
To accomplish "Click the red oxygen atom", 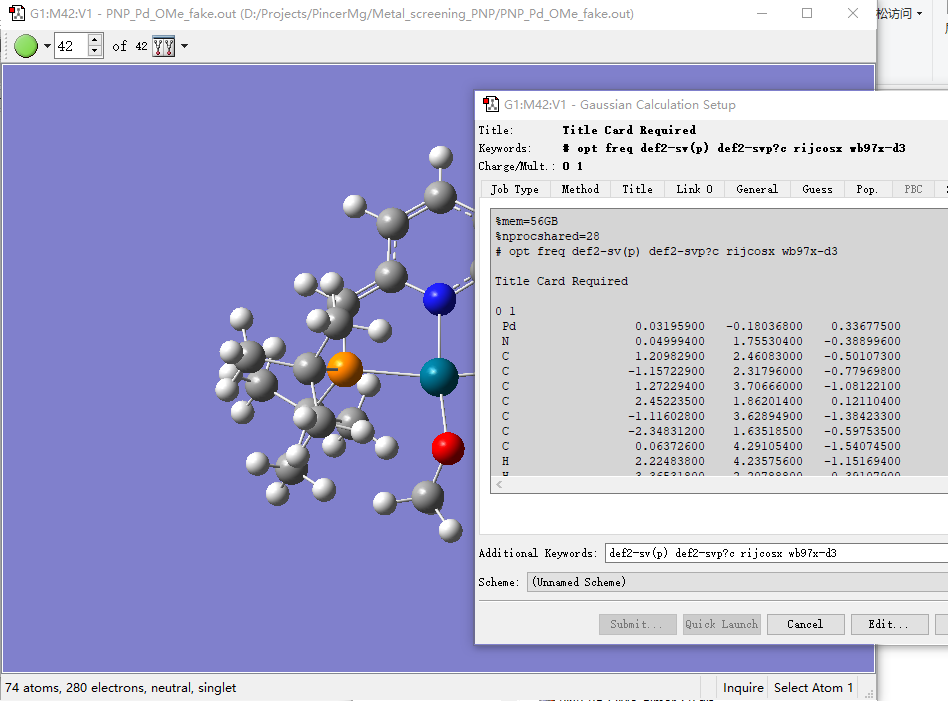I will pos(448,448).
